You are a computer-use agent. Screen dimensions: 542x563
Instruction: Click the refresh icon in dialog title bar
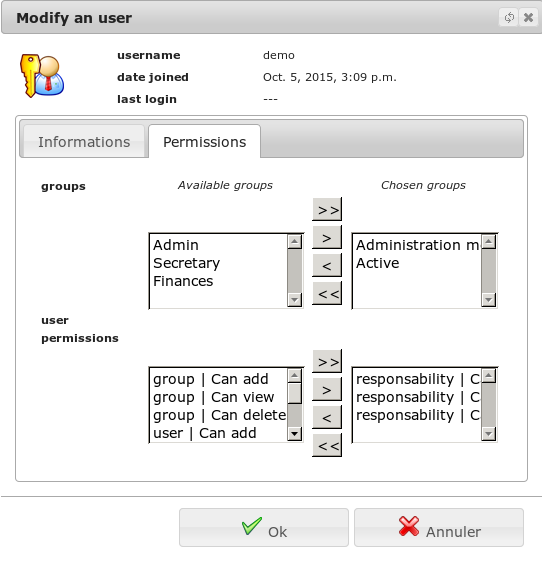coord(509,17)
